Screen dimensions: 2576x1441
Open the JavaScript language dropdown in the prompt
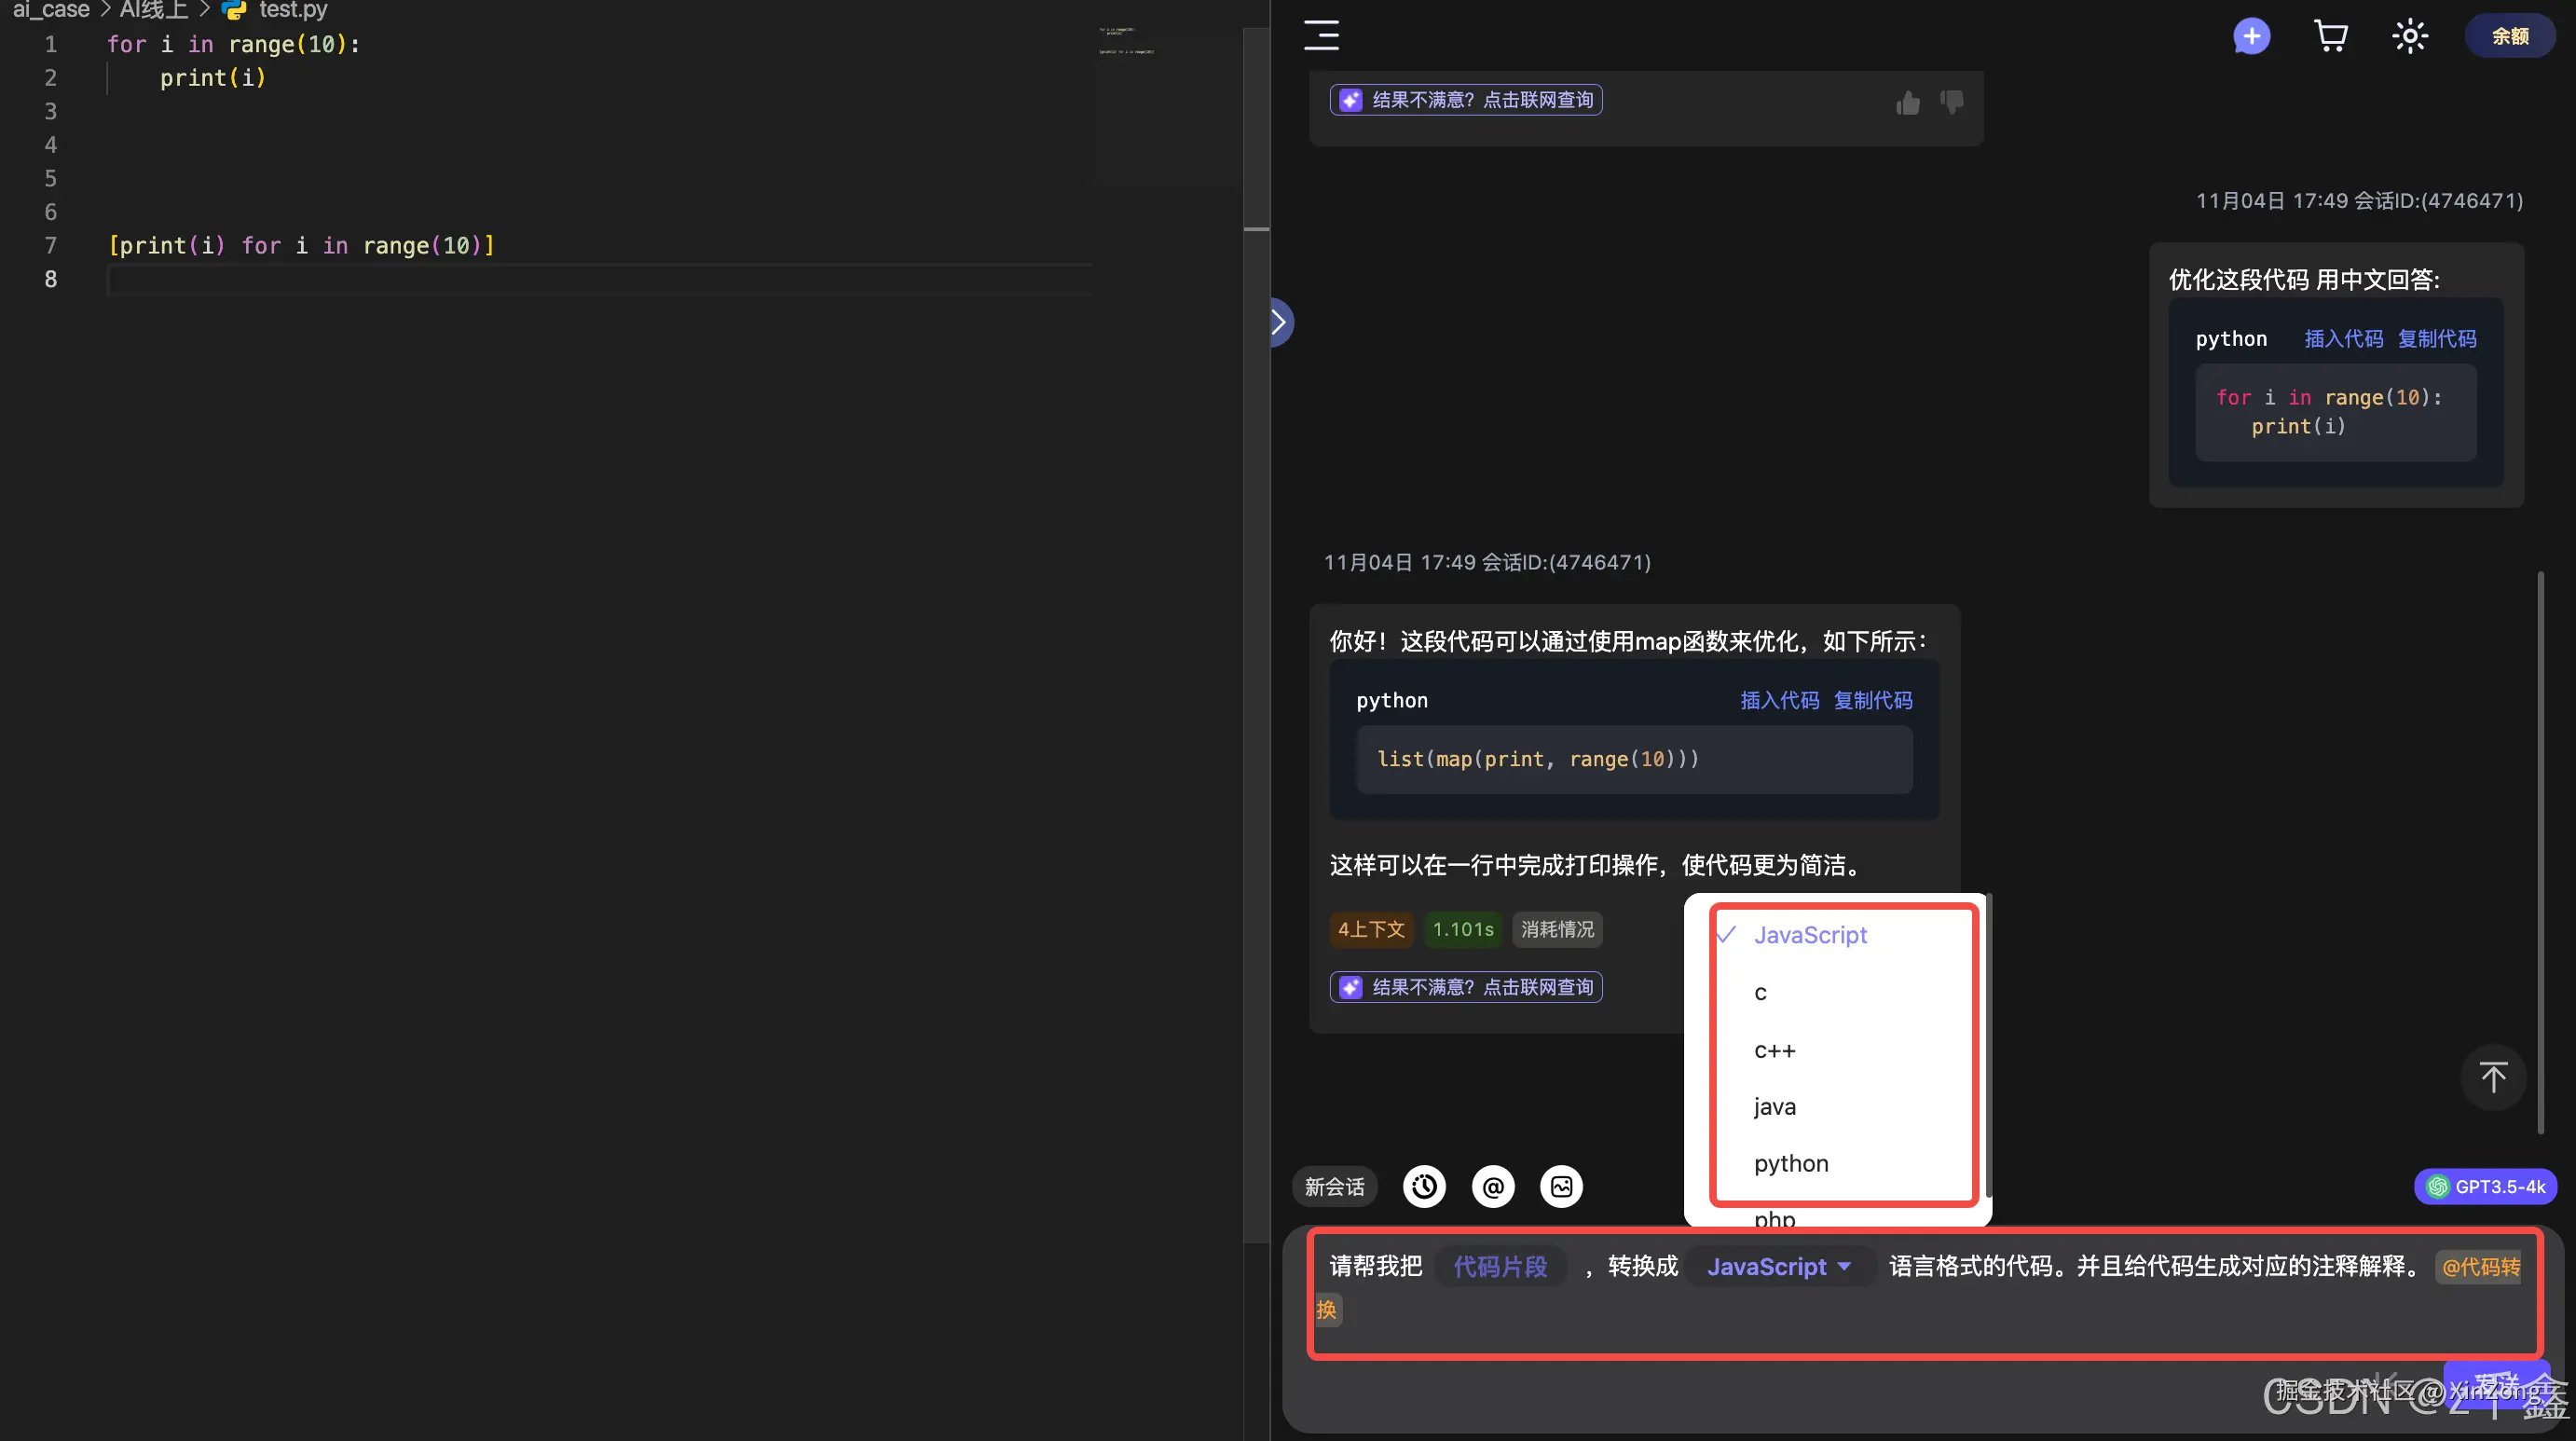pyautogui.click(x=1778, y=1266)
